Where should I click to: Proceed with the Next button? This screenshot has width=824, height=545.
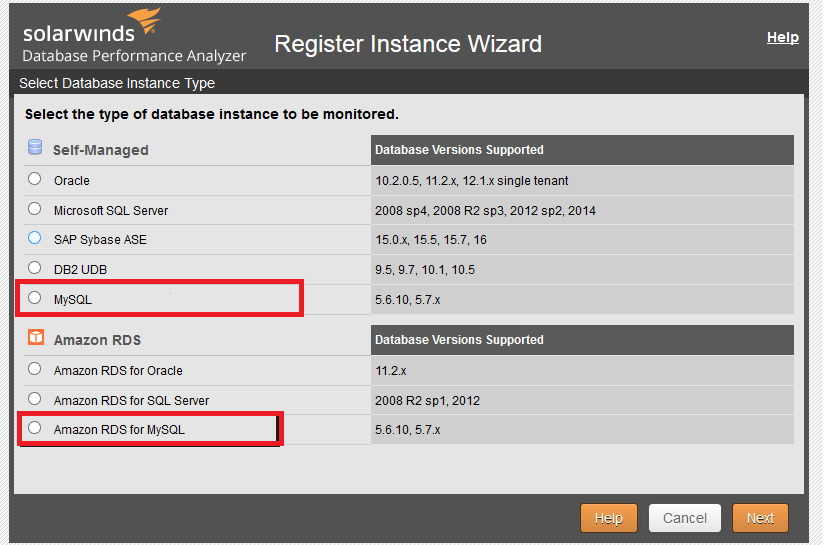click(760, 518)
